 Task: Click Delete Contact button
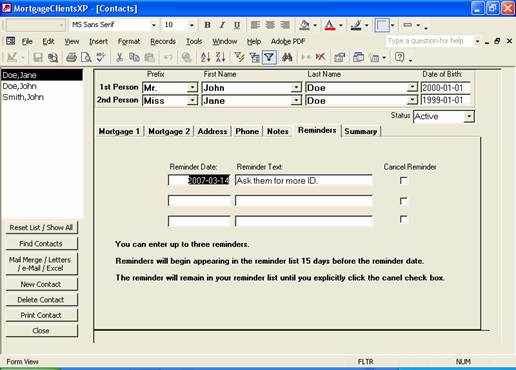[x=41, y=300]
